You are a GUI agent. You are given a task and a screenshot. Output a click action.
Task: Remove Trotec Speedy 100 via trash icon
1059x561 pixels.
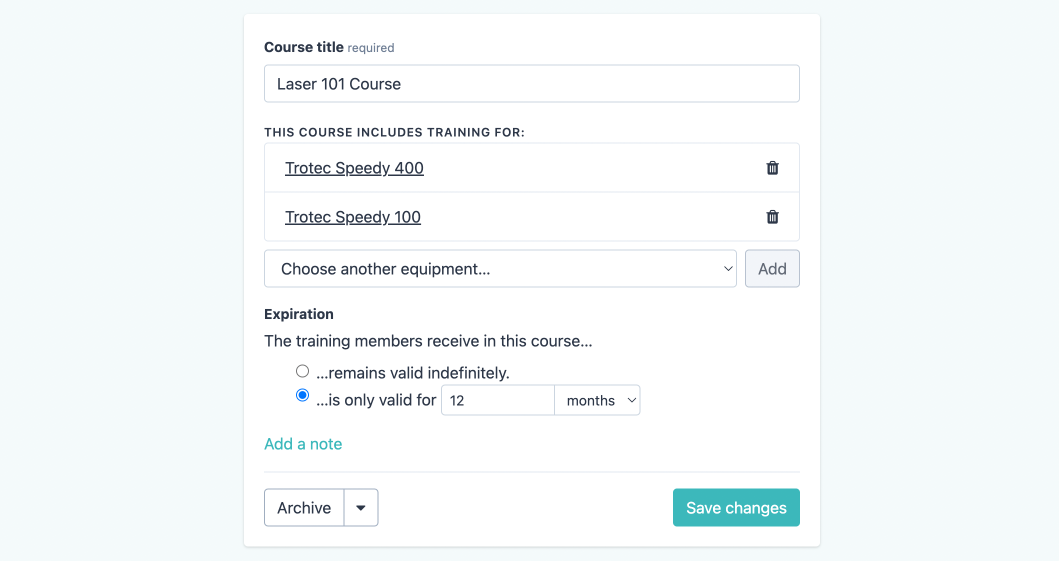pos(772,217)
